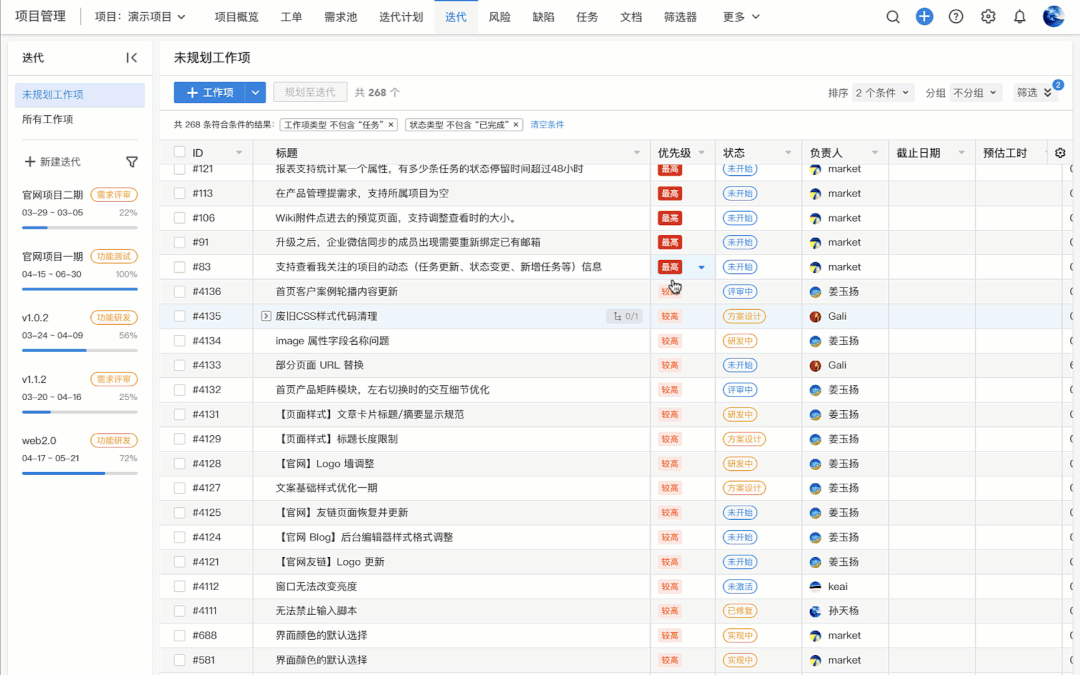Viewport: 1080px width, 675px height.
Task: Open the notifications bell icon
Action: 1019,16
